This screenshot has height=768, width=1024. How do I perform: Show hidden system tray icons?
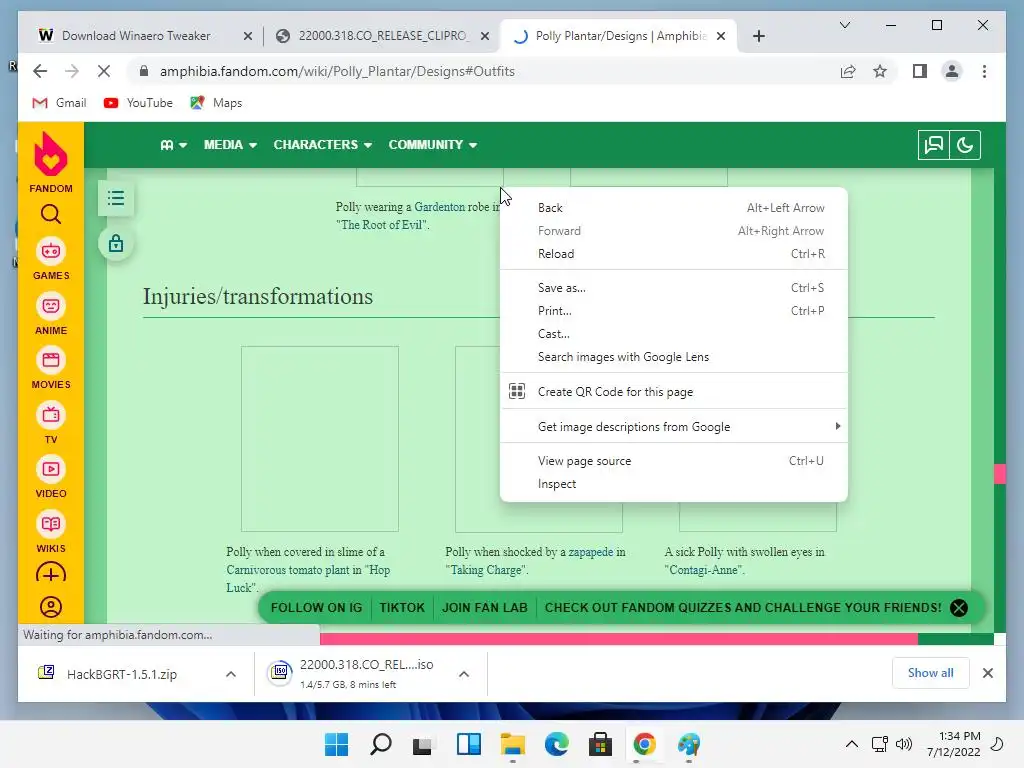point(852,744)
